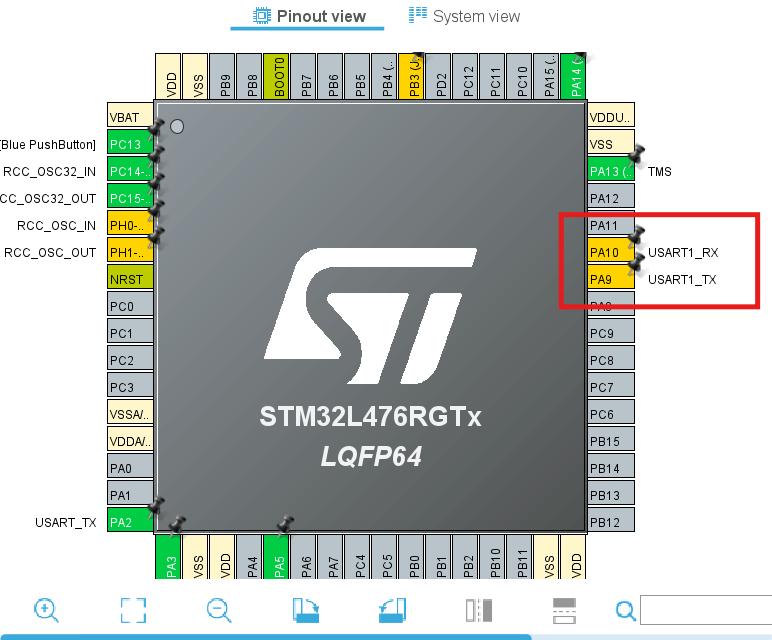Click into the pin search field

(706, 610)
